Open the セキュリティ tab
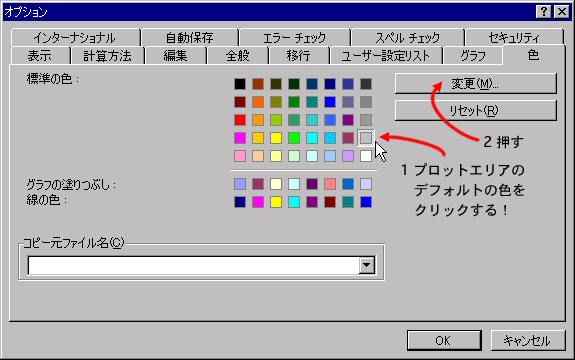575x360 pixels. click(x=514, y=37)
